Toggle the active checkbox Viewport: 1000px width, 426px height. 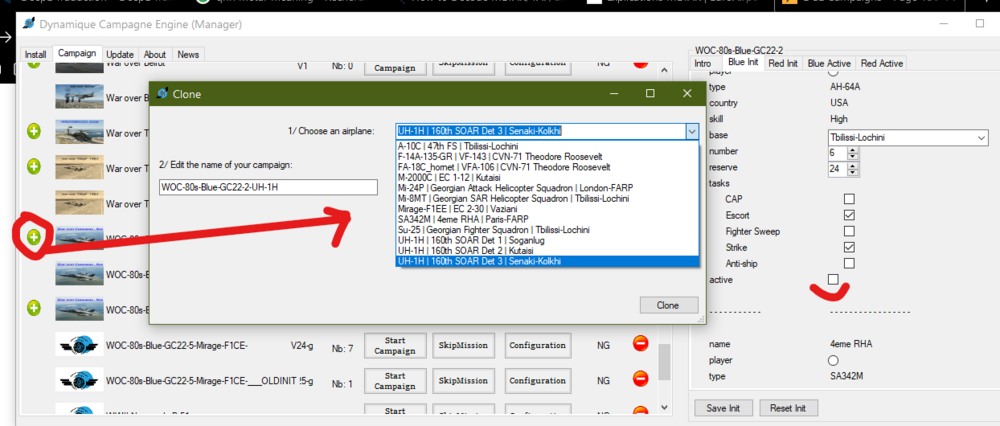pos(833,279)
